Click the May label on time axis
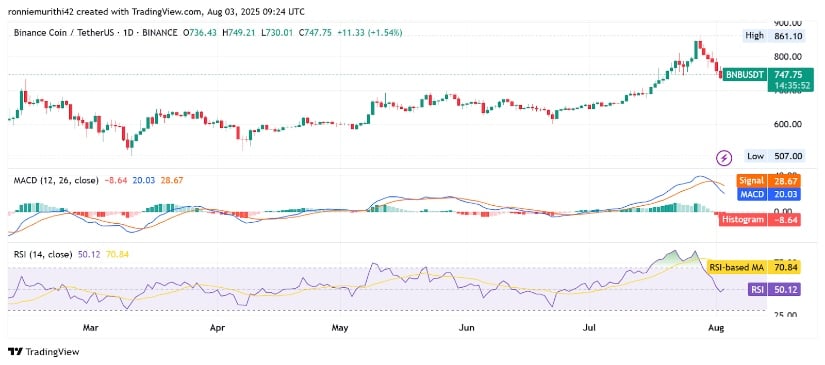Screen dimensions: 825x365 [x=339, y=328]
